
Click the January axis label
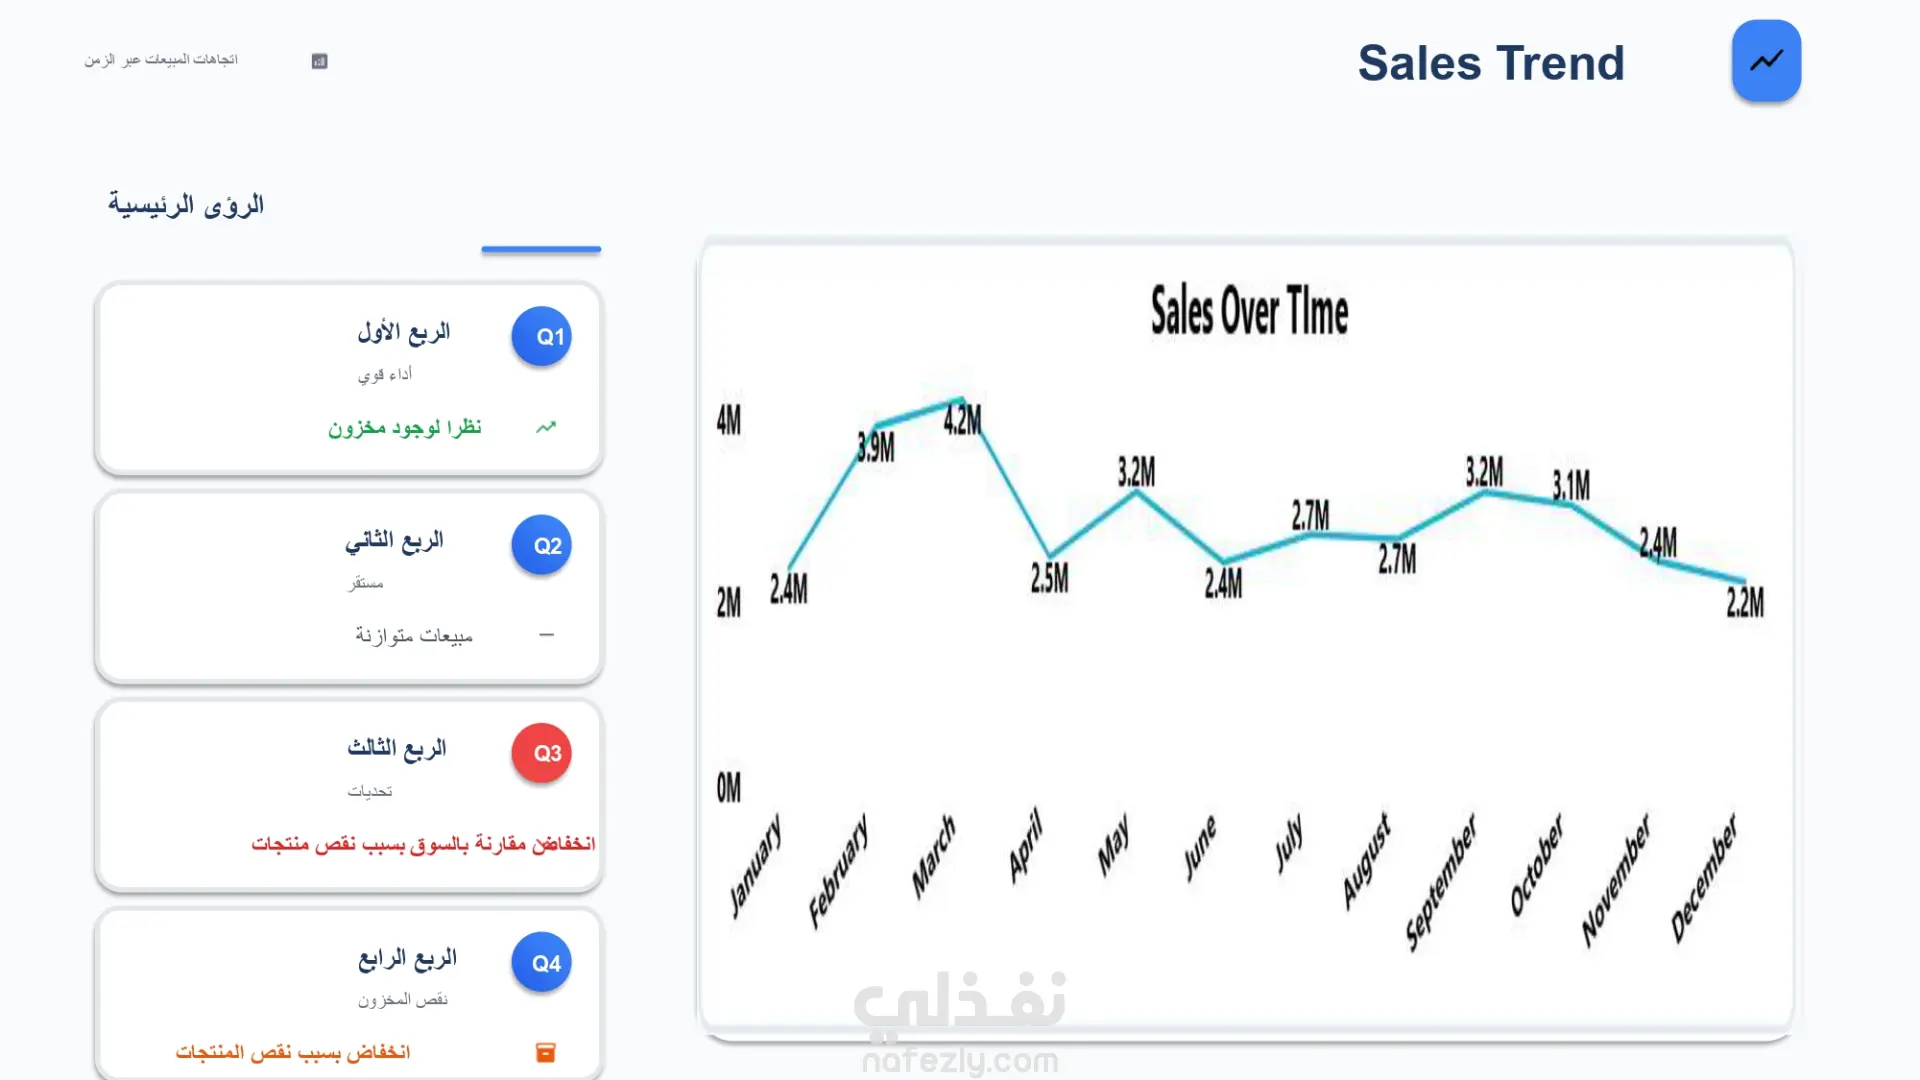(x=755, y=865)
